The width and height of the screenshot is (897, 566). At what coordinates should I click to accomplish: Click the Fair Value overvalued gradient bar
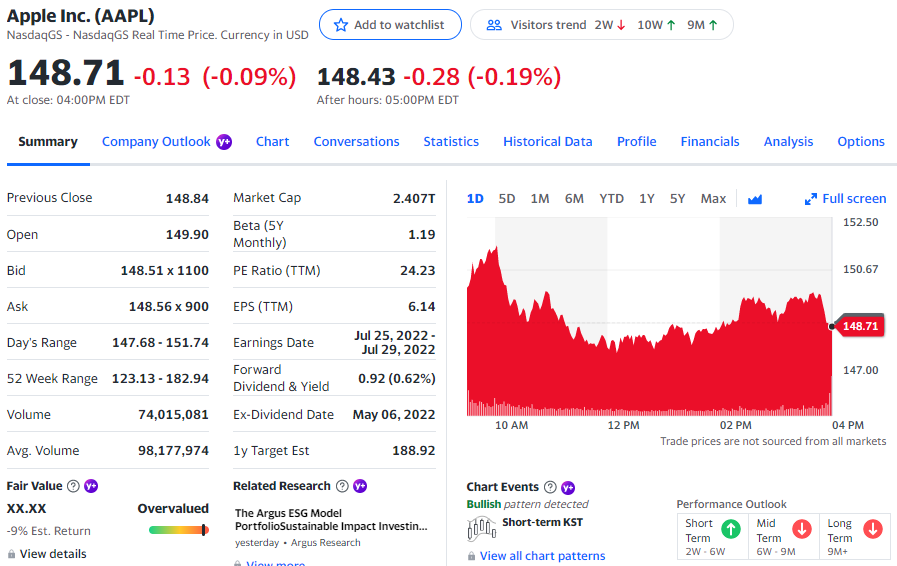click(x=178, y=530)
